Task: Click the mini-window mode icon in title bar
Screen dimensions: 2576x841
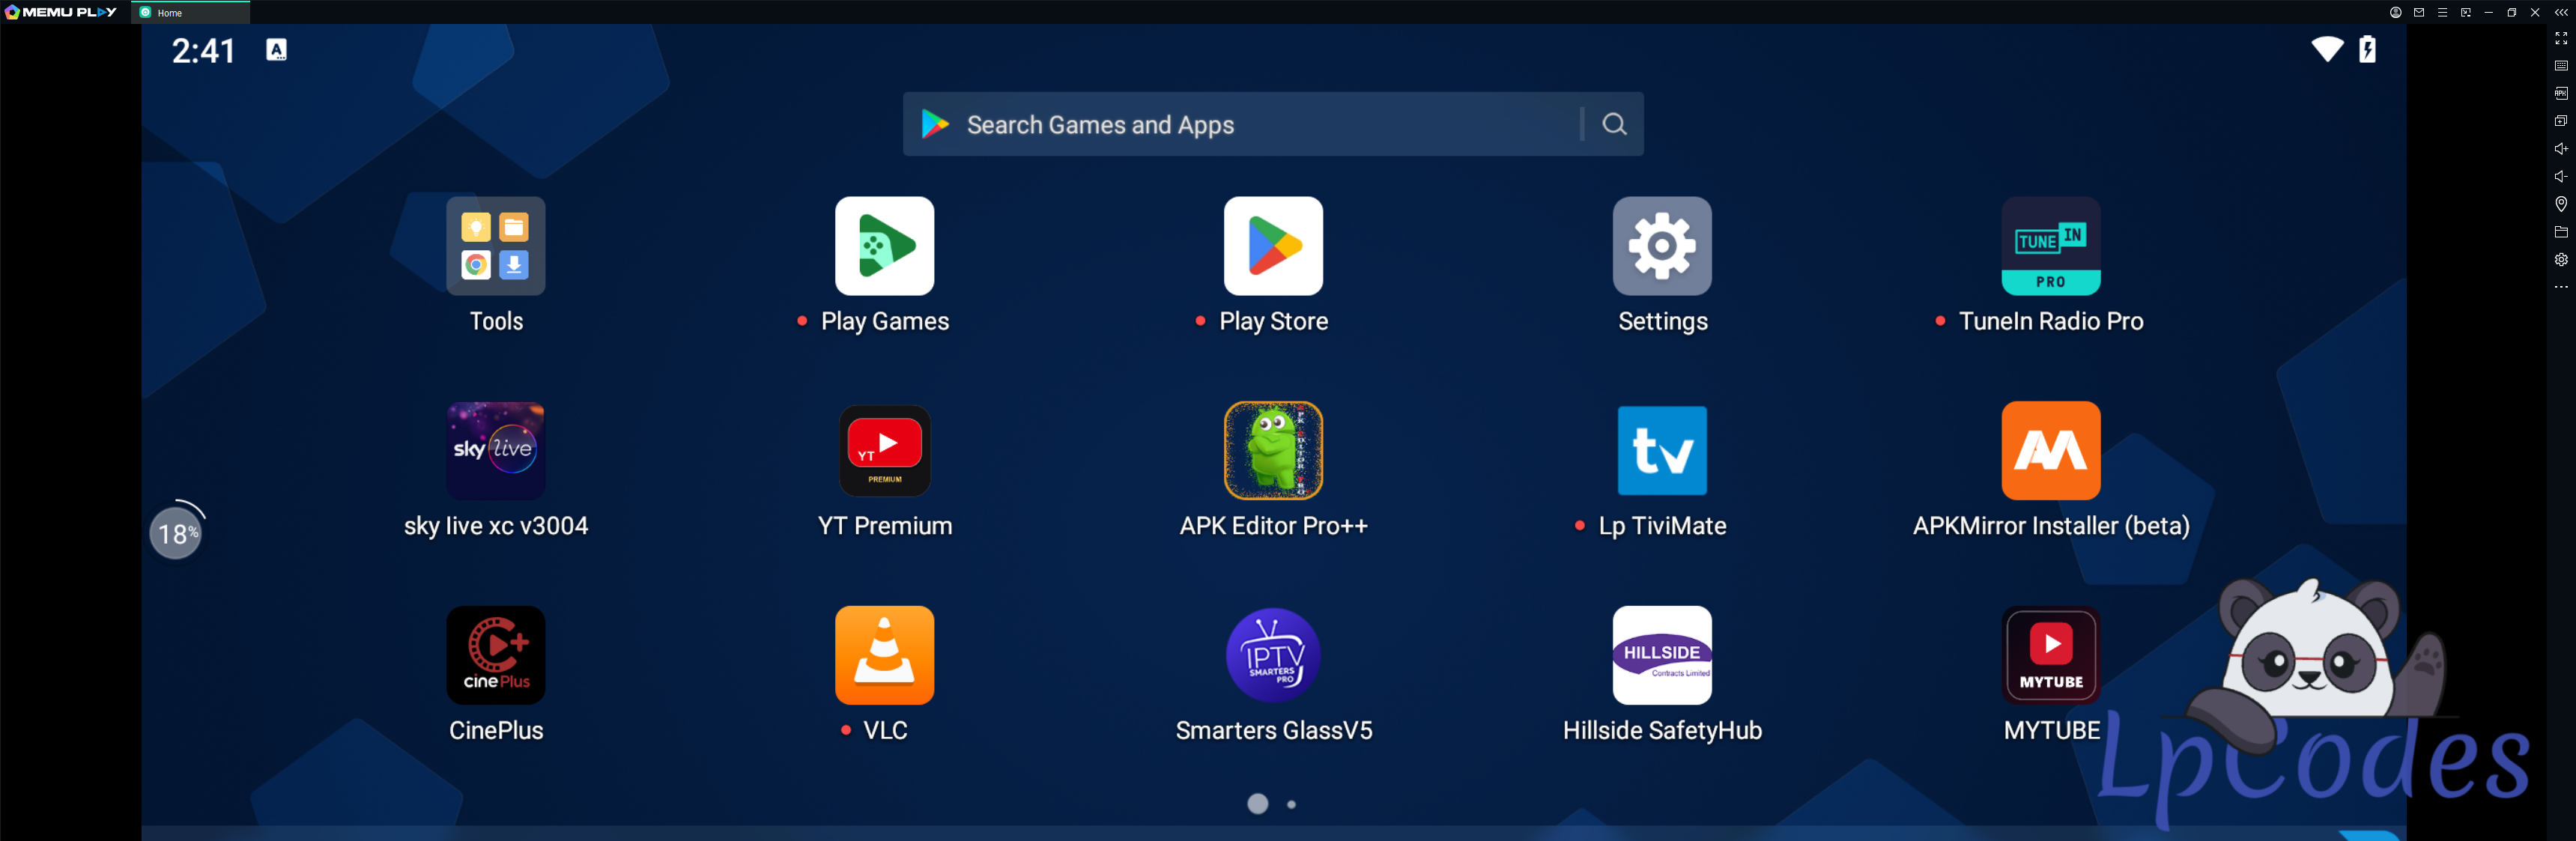Action: click(2465, 13)
